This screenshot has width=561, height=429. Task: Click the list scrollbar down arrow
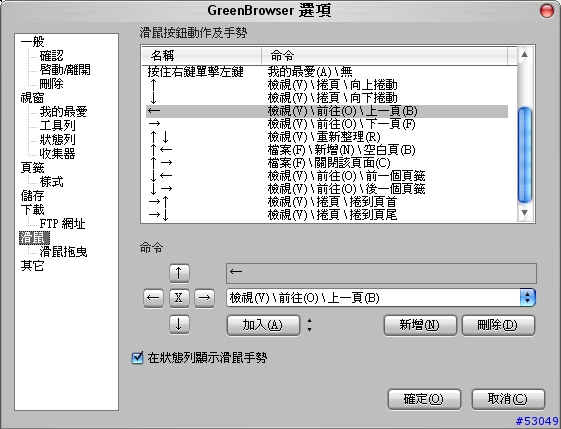point(525,213)
